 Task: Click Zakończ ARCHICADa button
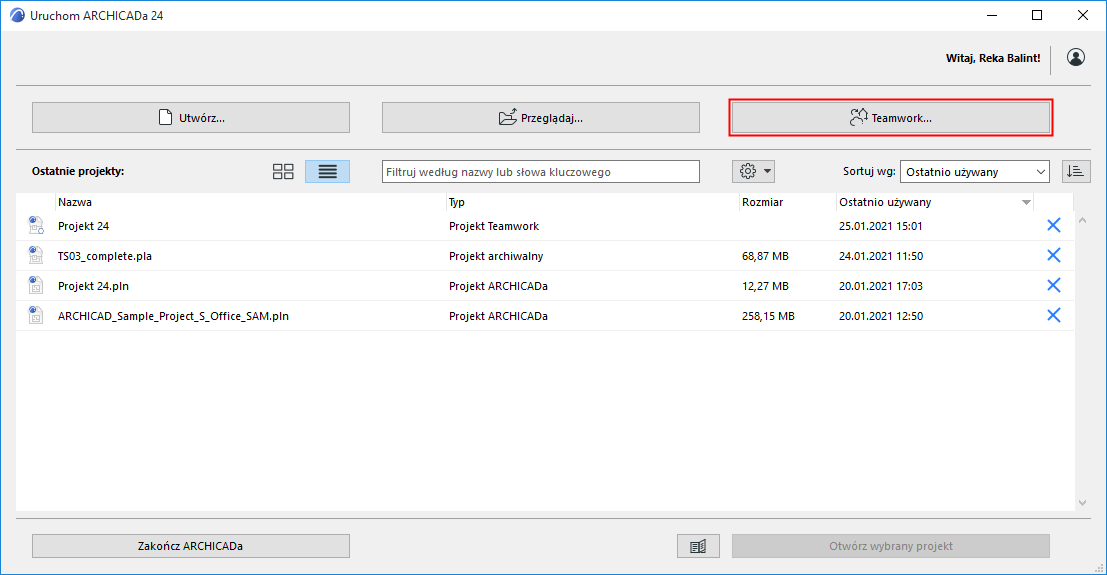point(191,546)
